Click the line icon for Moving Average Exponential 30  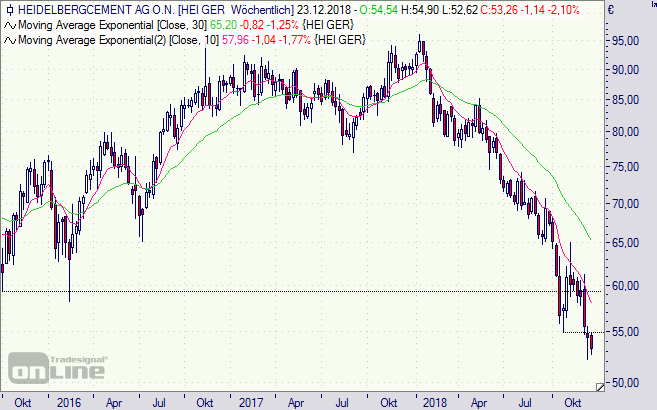click(x=9, y=26)
